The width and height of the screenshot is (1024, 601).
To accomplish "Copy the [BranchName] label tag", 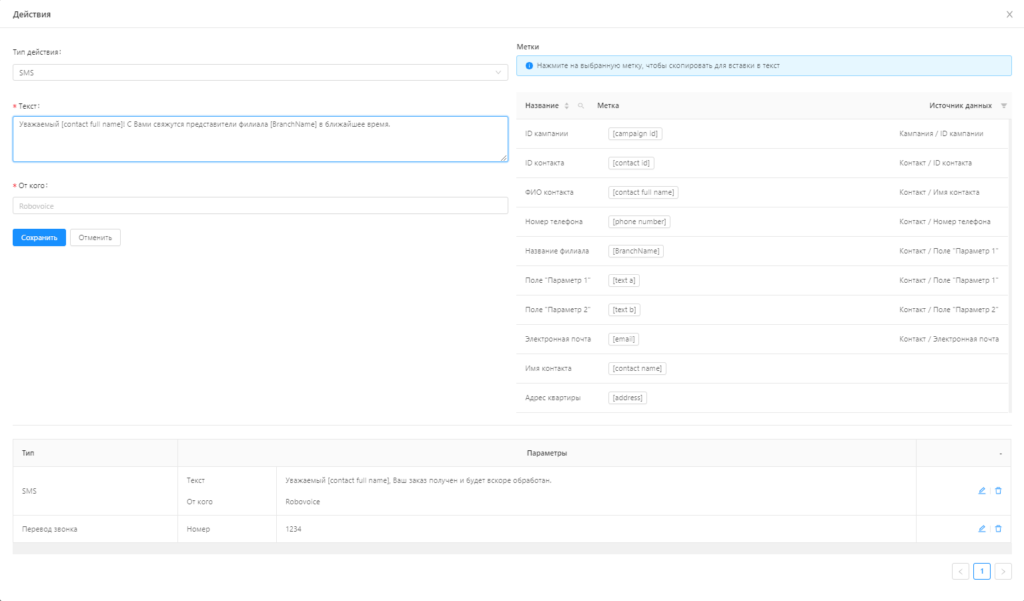I will 635,252.
